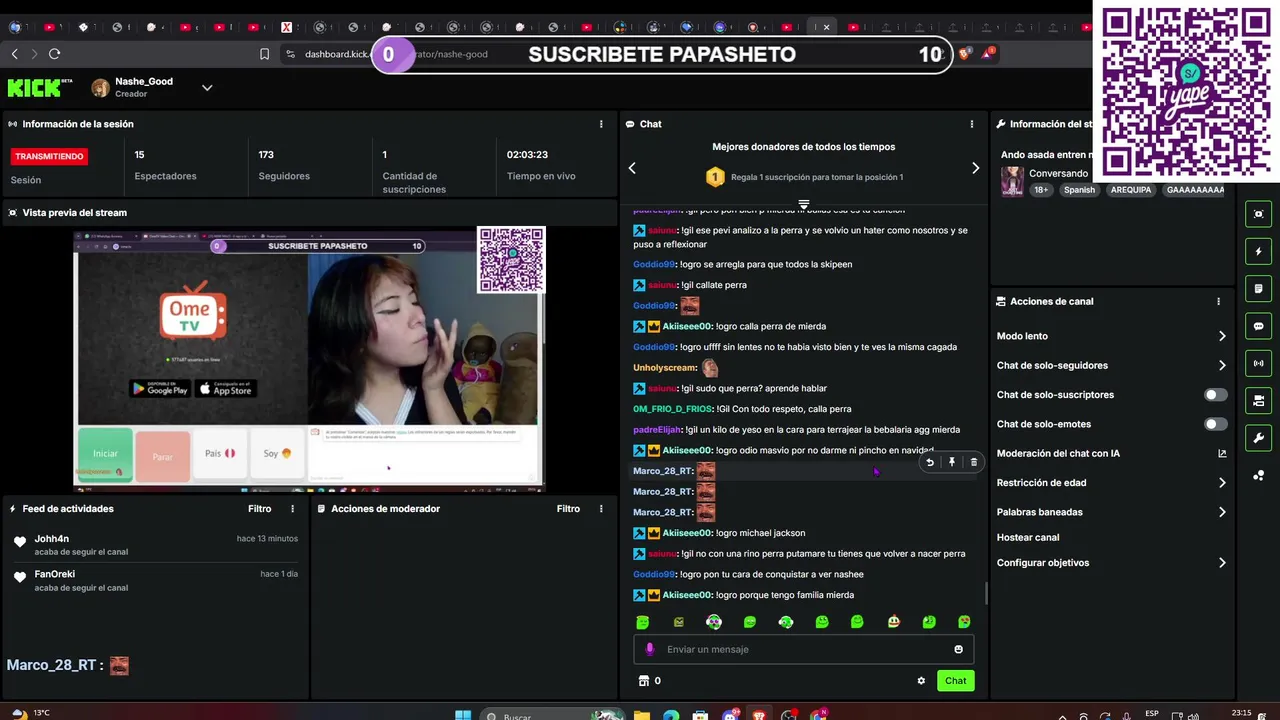Open Acciones de canal three-dot menu
Viewport: 1280px width, 720px height.
click(x=1218, y=301)
